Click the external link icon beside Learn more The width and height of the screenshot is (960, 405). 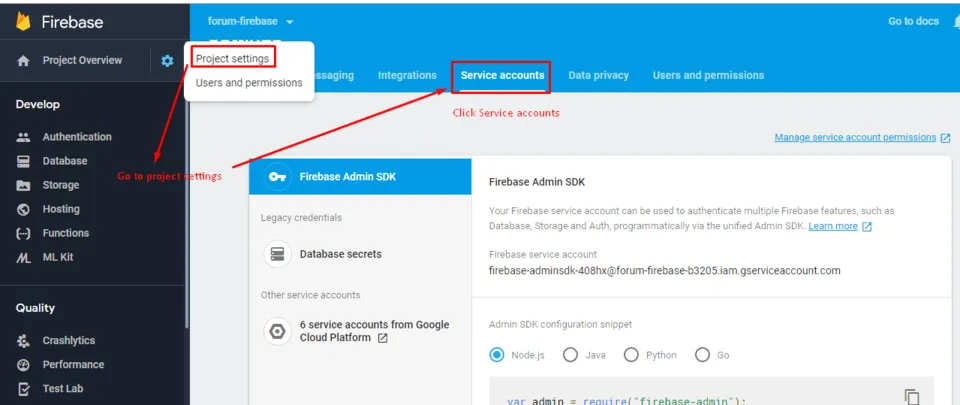[x=866, y=226]
